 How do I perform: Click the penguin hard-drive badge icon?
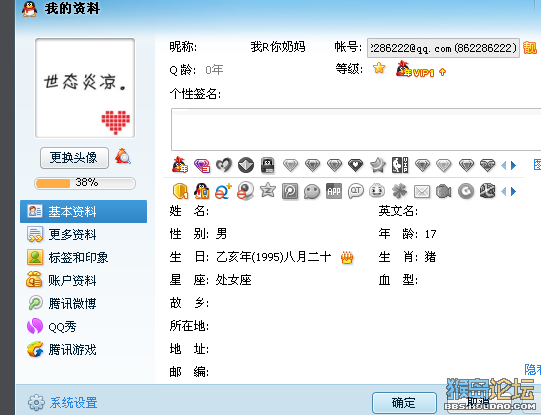tap(267, 165)
